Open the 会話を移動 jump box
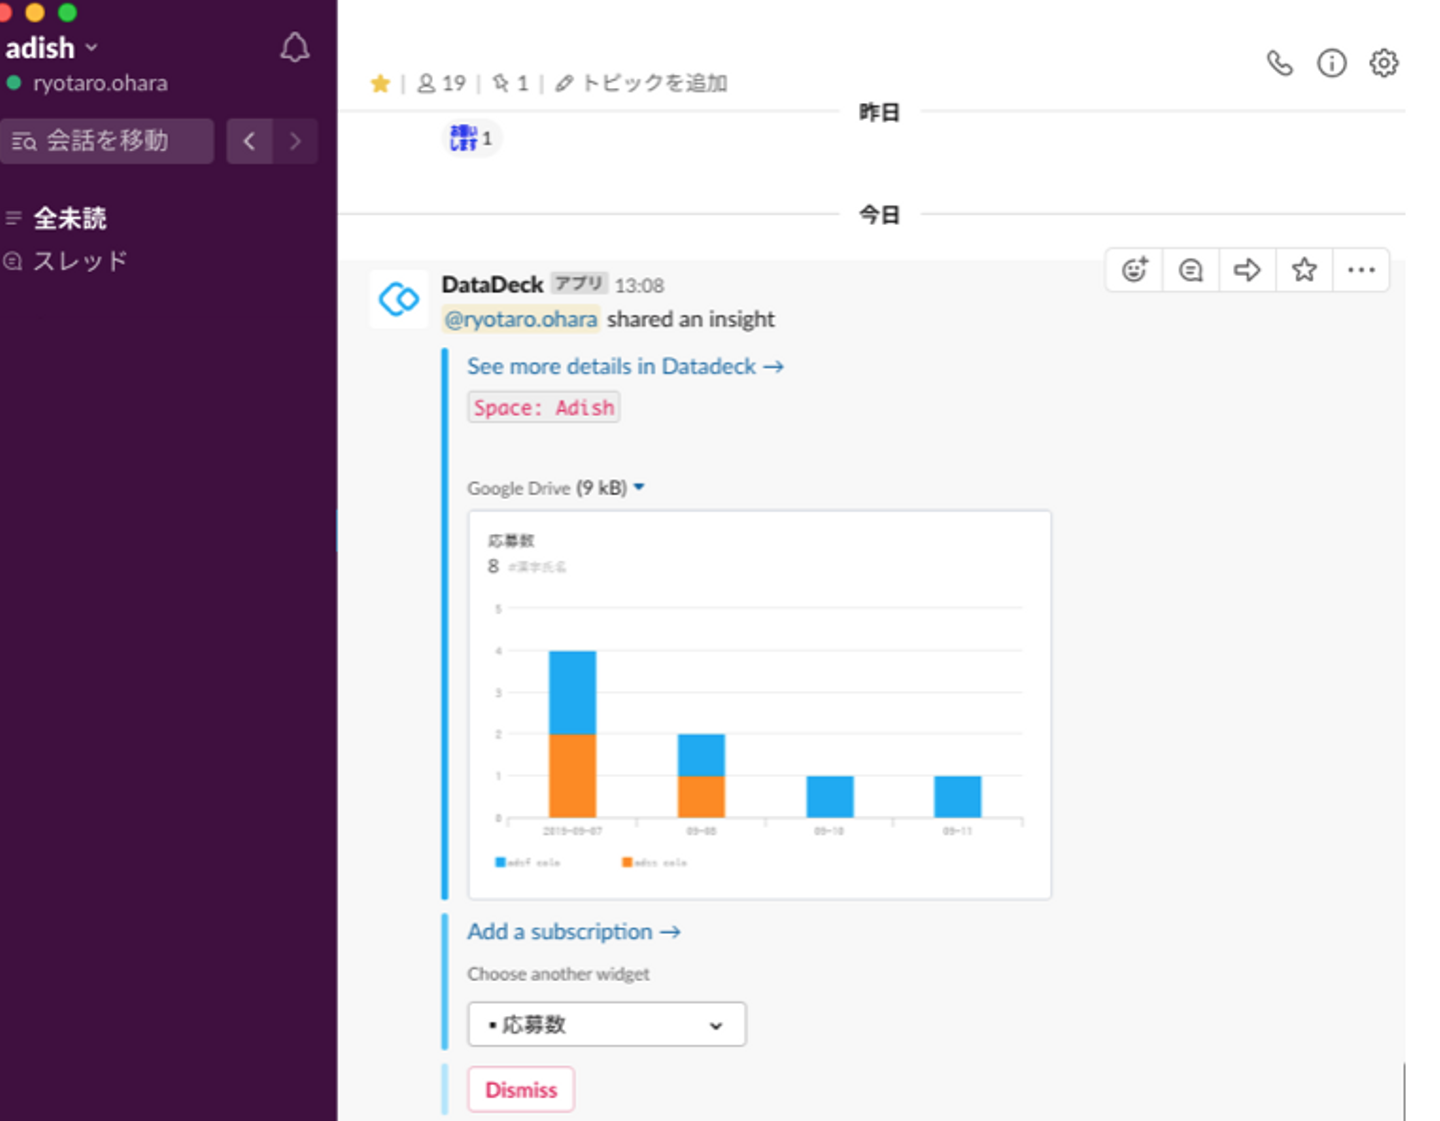 pos(107,141)
